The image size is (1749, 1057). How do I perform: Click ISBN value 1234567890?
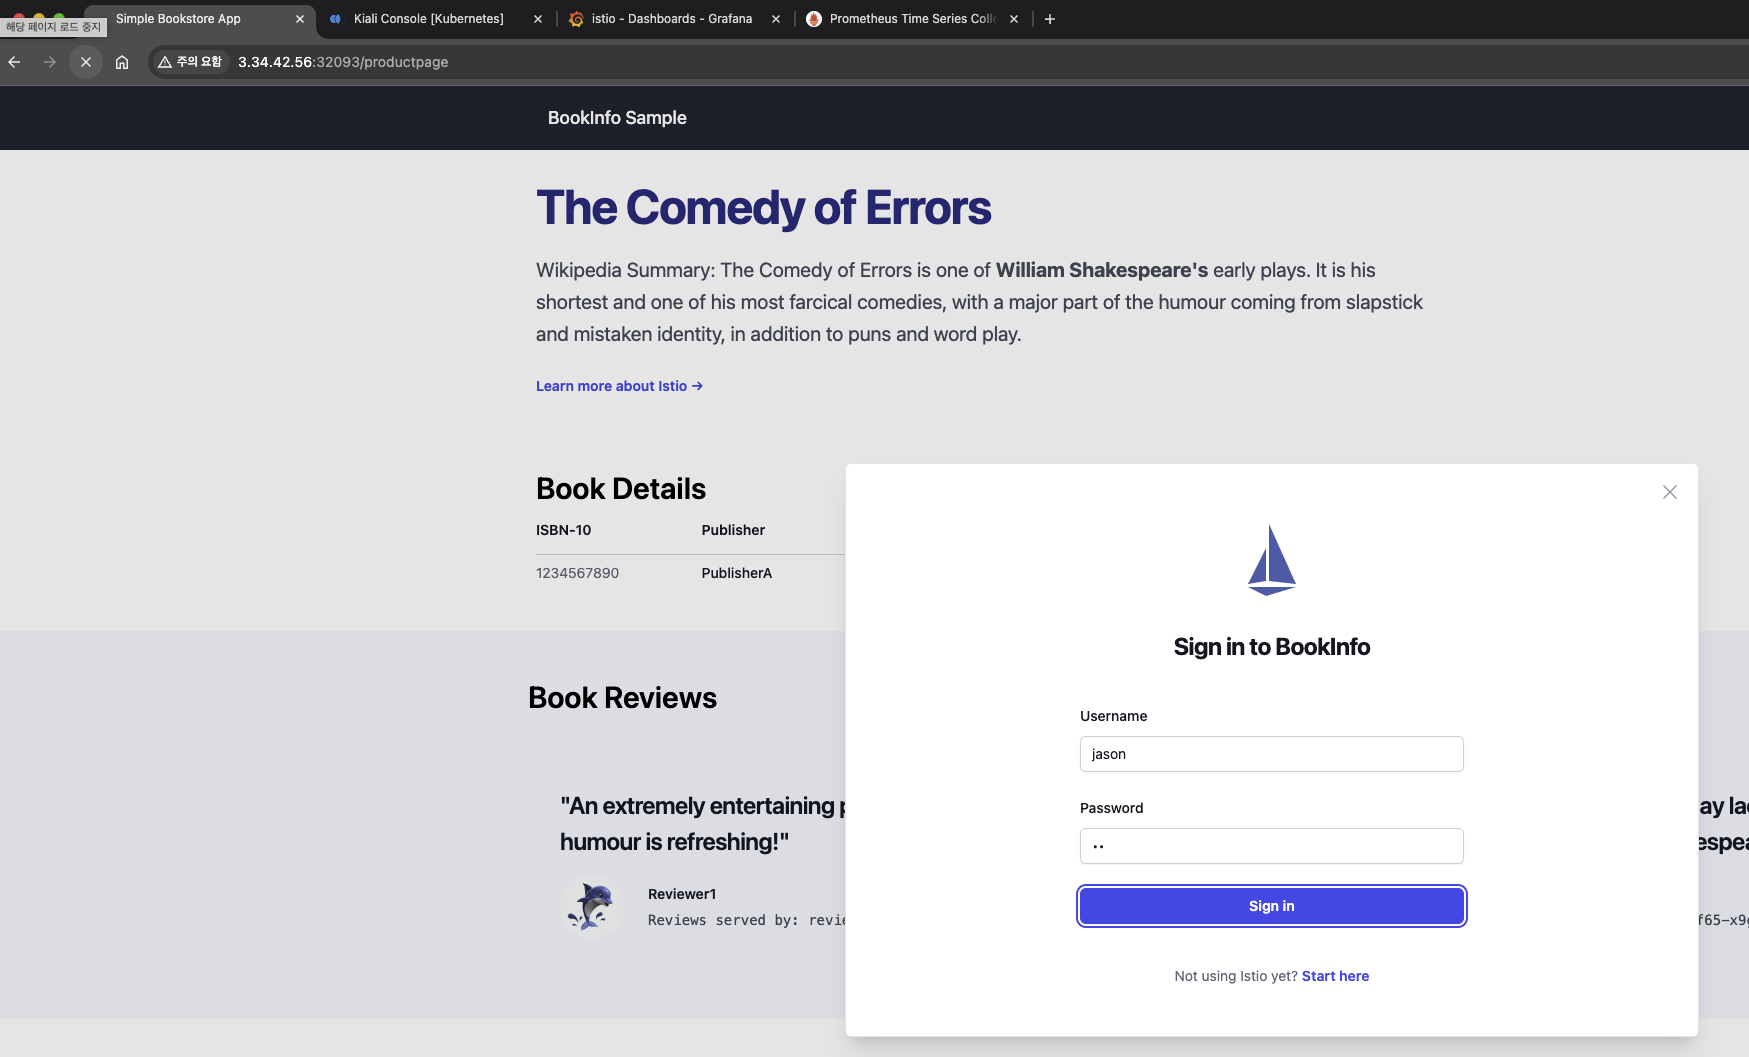(x=577, y=573)
